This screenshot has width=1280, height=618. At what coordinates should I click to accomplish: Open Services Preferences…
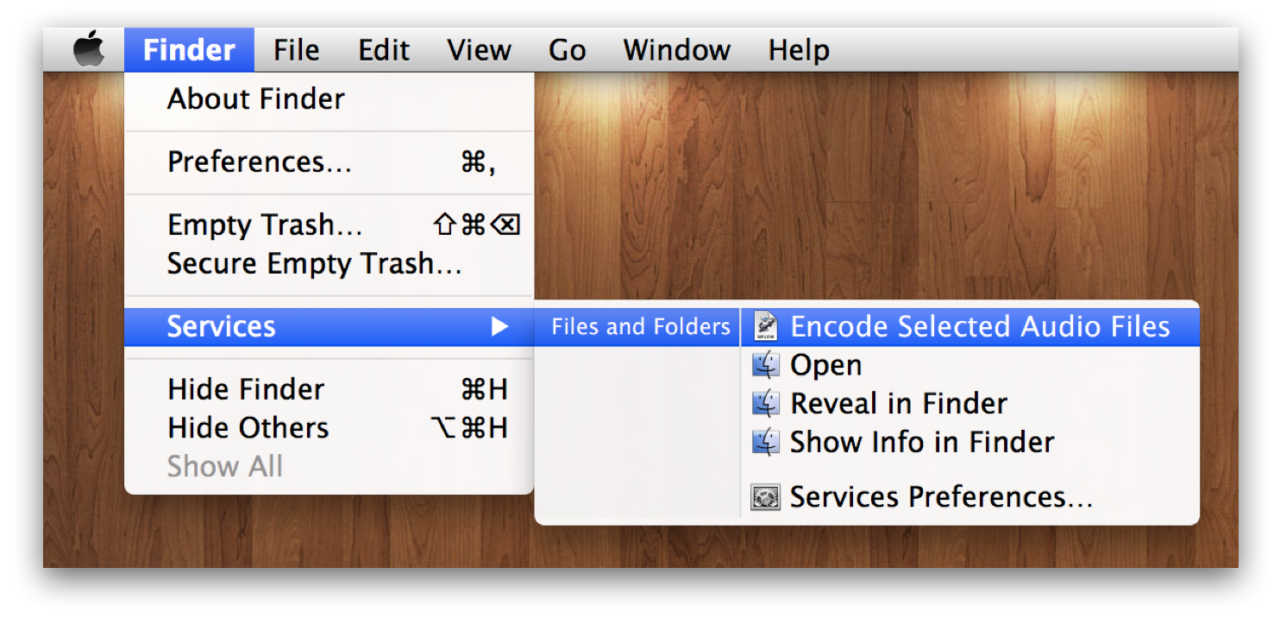[969, 497]
